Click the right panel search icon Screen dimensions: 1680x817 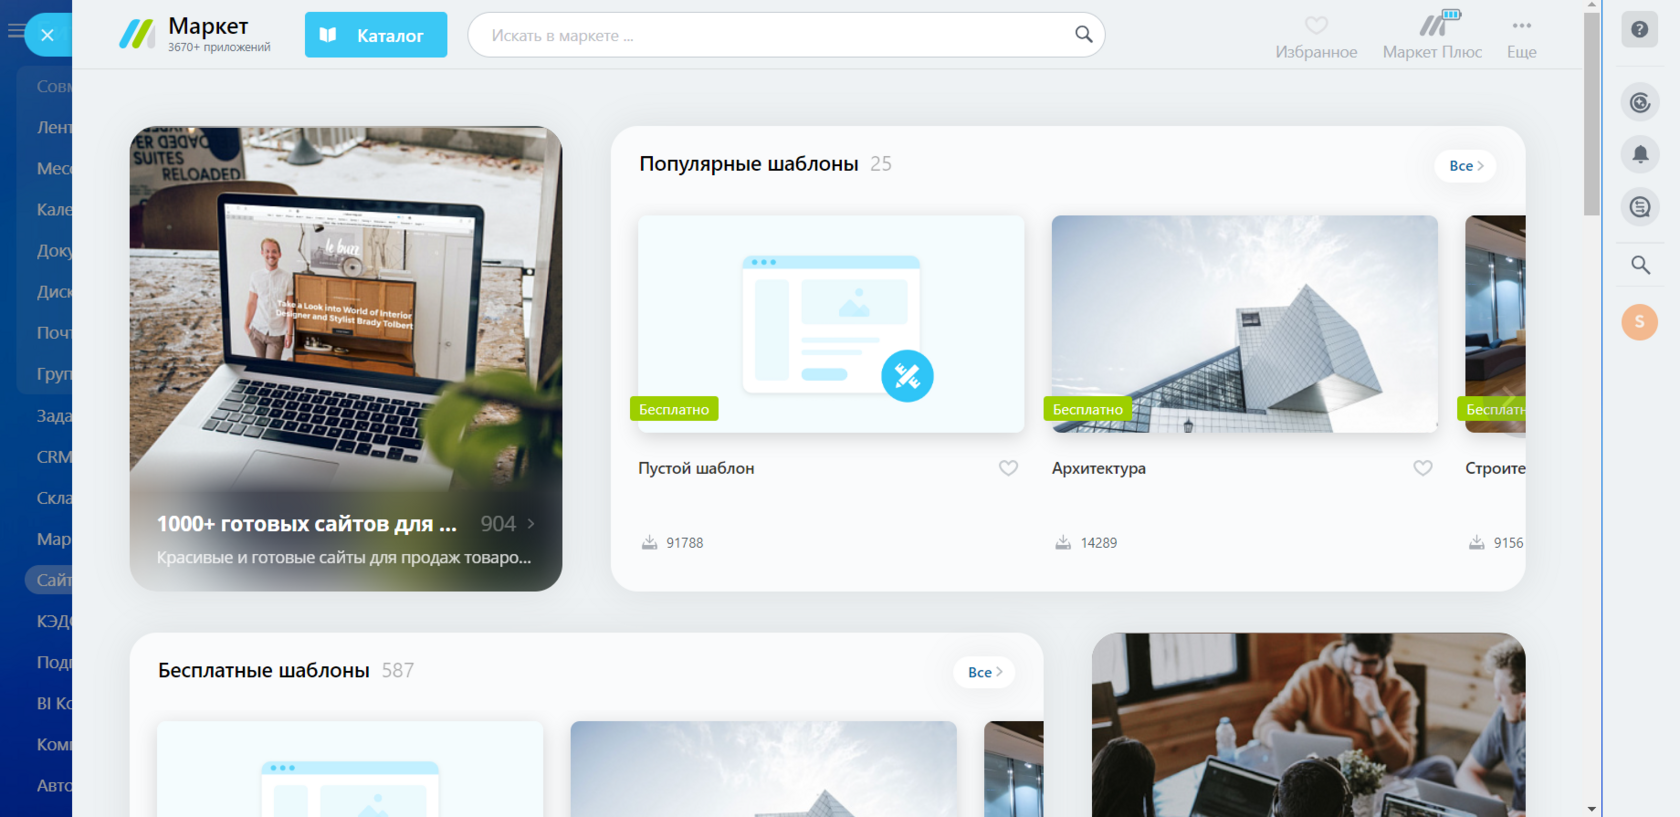1640,265
